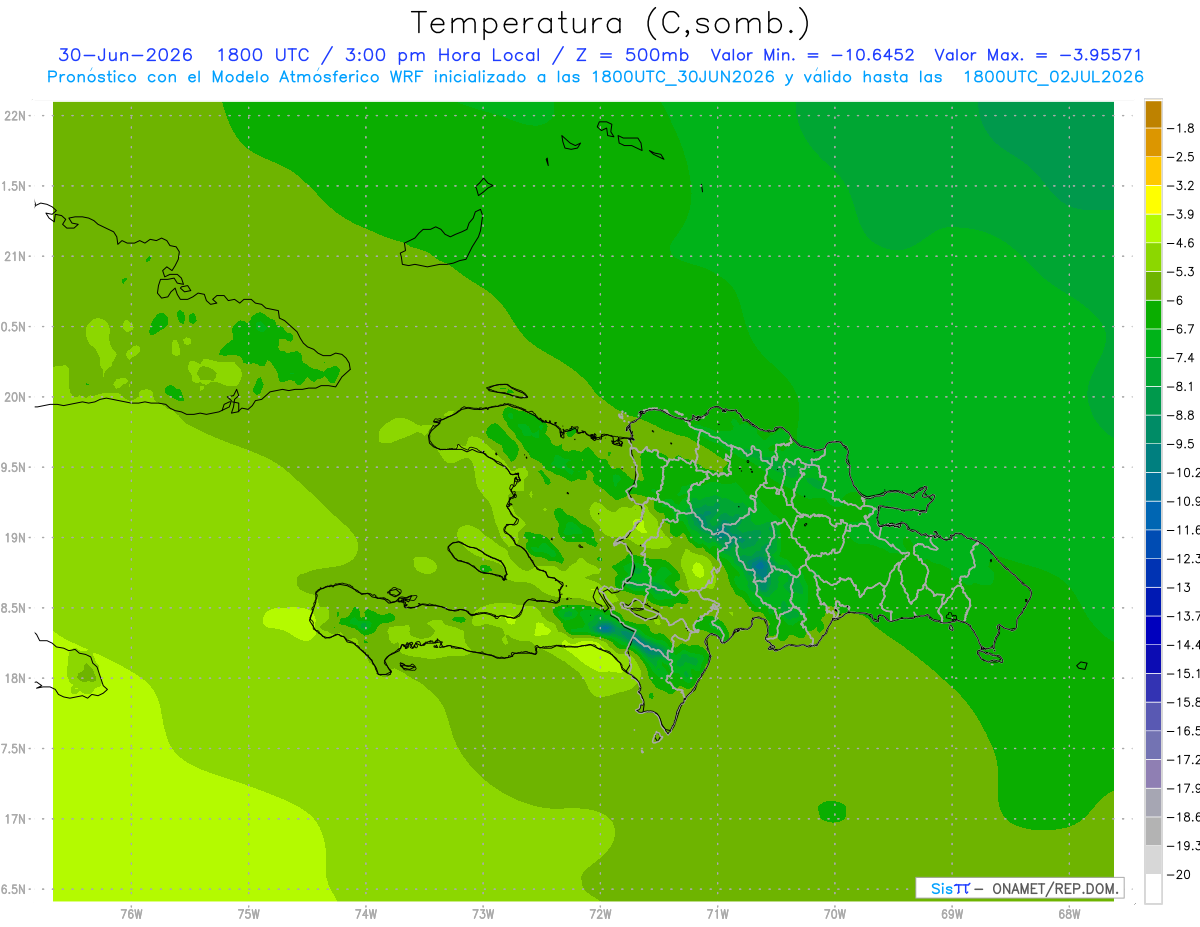Viewport: 1200px width, 927px height.
Task: Select the pressure level "Z = 500mb"
Action: click(x=632, y=55)
